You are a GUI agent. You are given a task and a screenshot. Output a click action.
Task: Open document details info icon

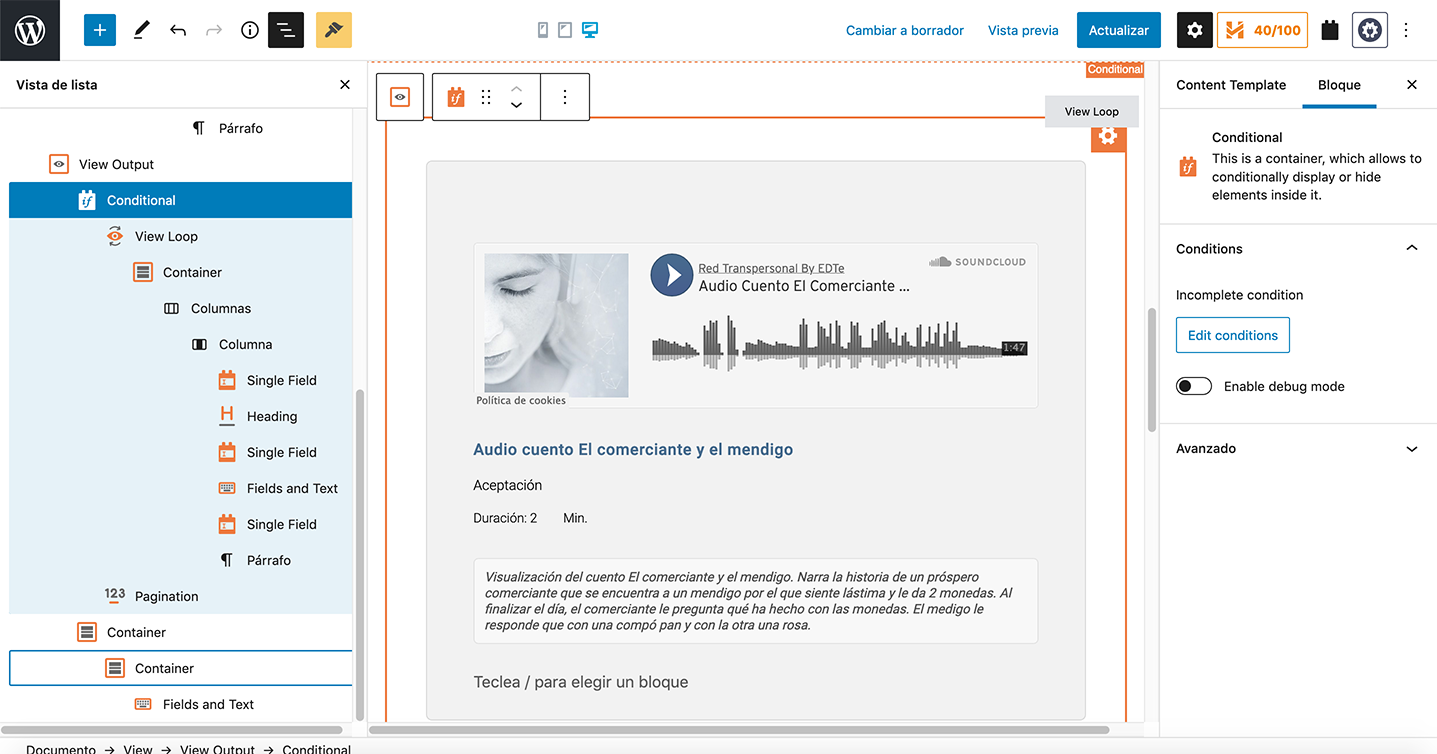point(250,30)
